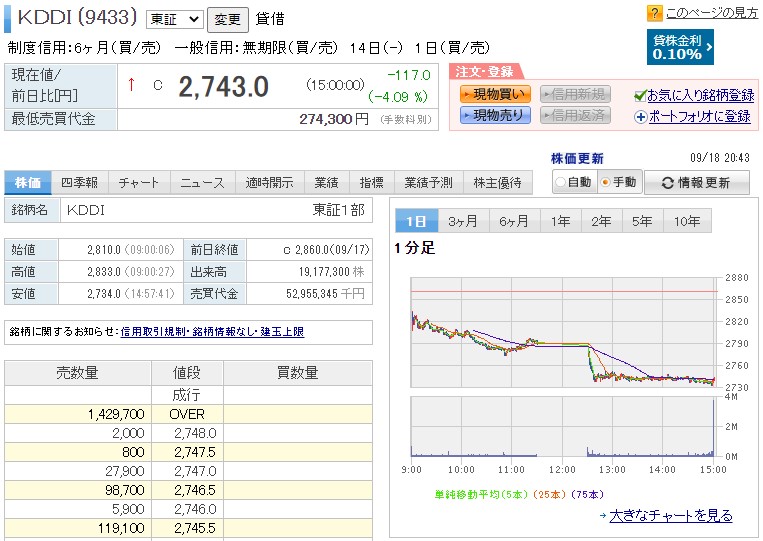Select the 6ヶ月 chart period tab
The width and height of the screenshot is (763, 541).
tap(514, 221)
